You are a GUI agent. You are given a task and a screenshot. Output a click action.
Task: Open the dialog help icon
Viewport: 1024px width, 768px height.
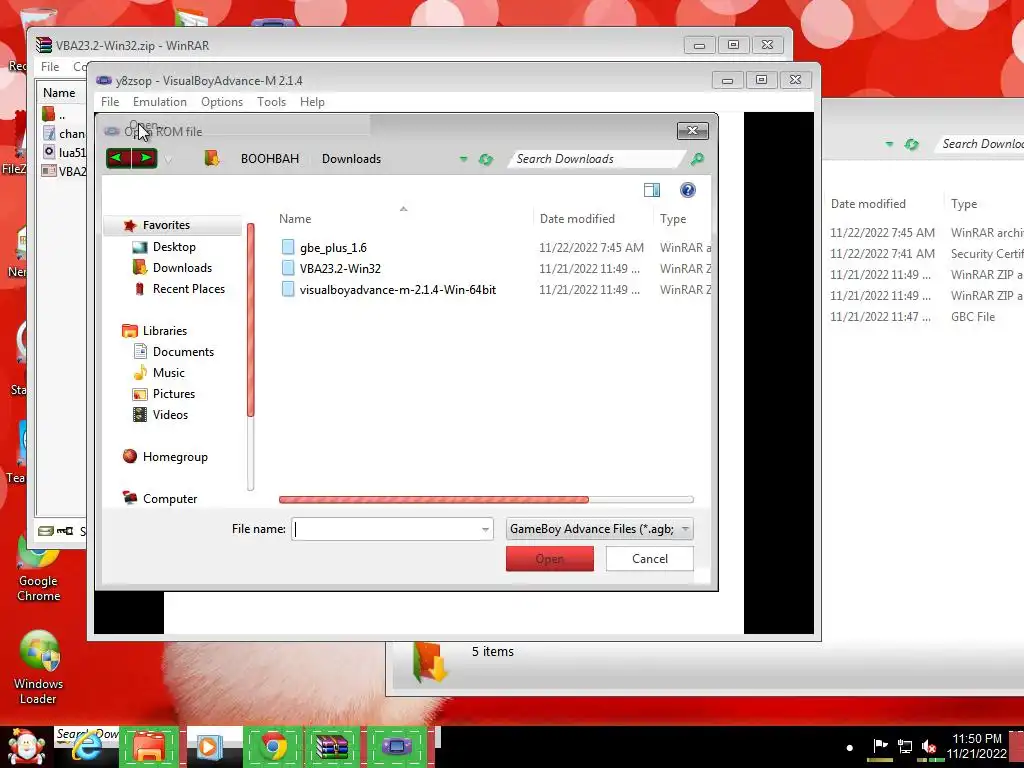[x=688, y=190]
